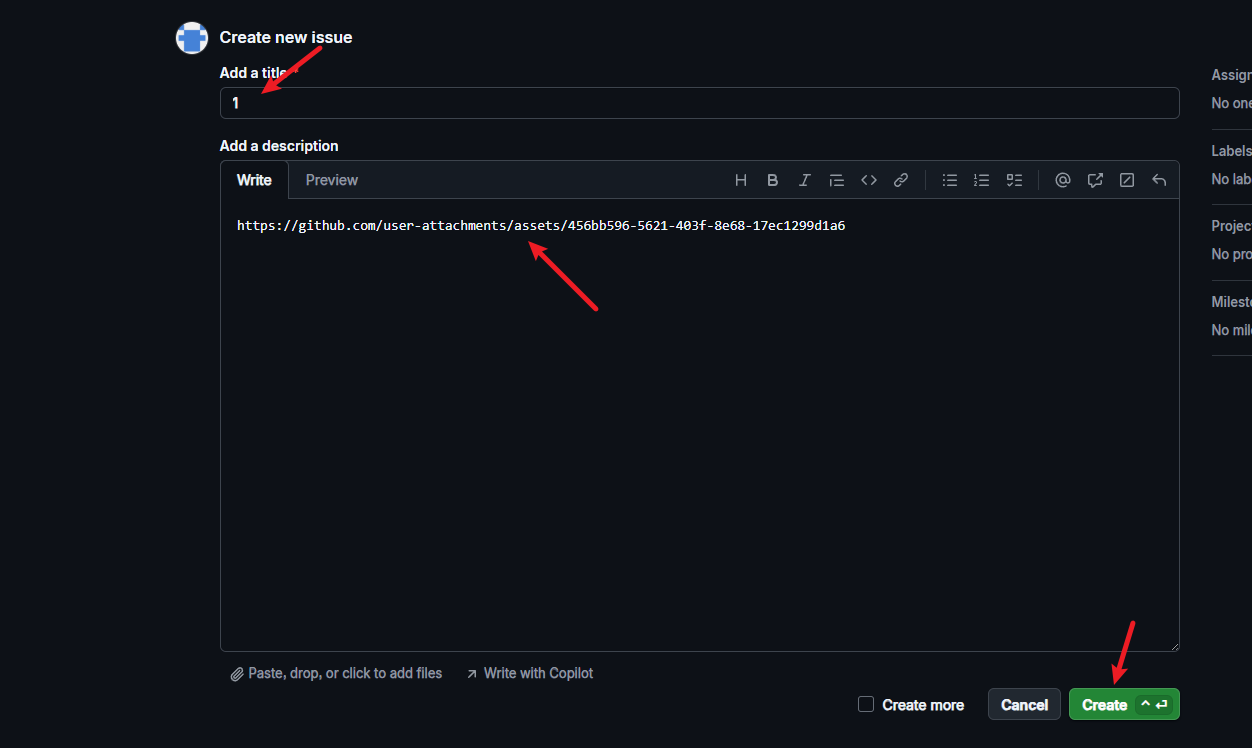This screenshot has width=1252, height=748.
Task: Click inside the description text area
Action: click(x=700, y=425)
